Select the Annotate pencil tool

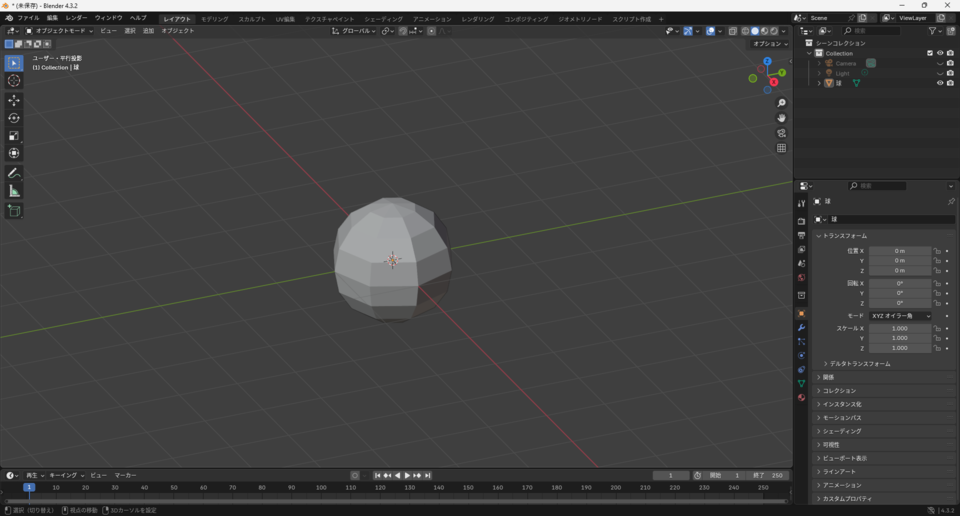click(13, 174)
